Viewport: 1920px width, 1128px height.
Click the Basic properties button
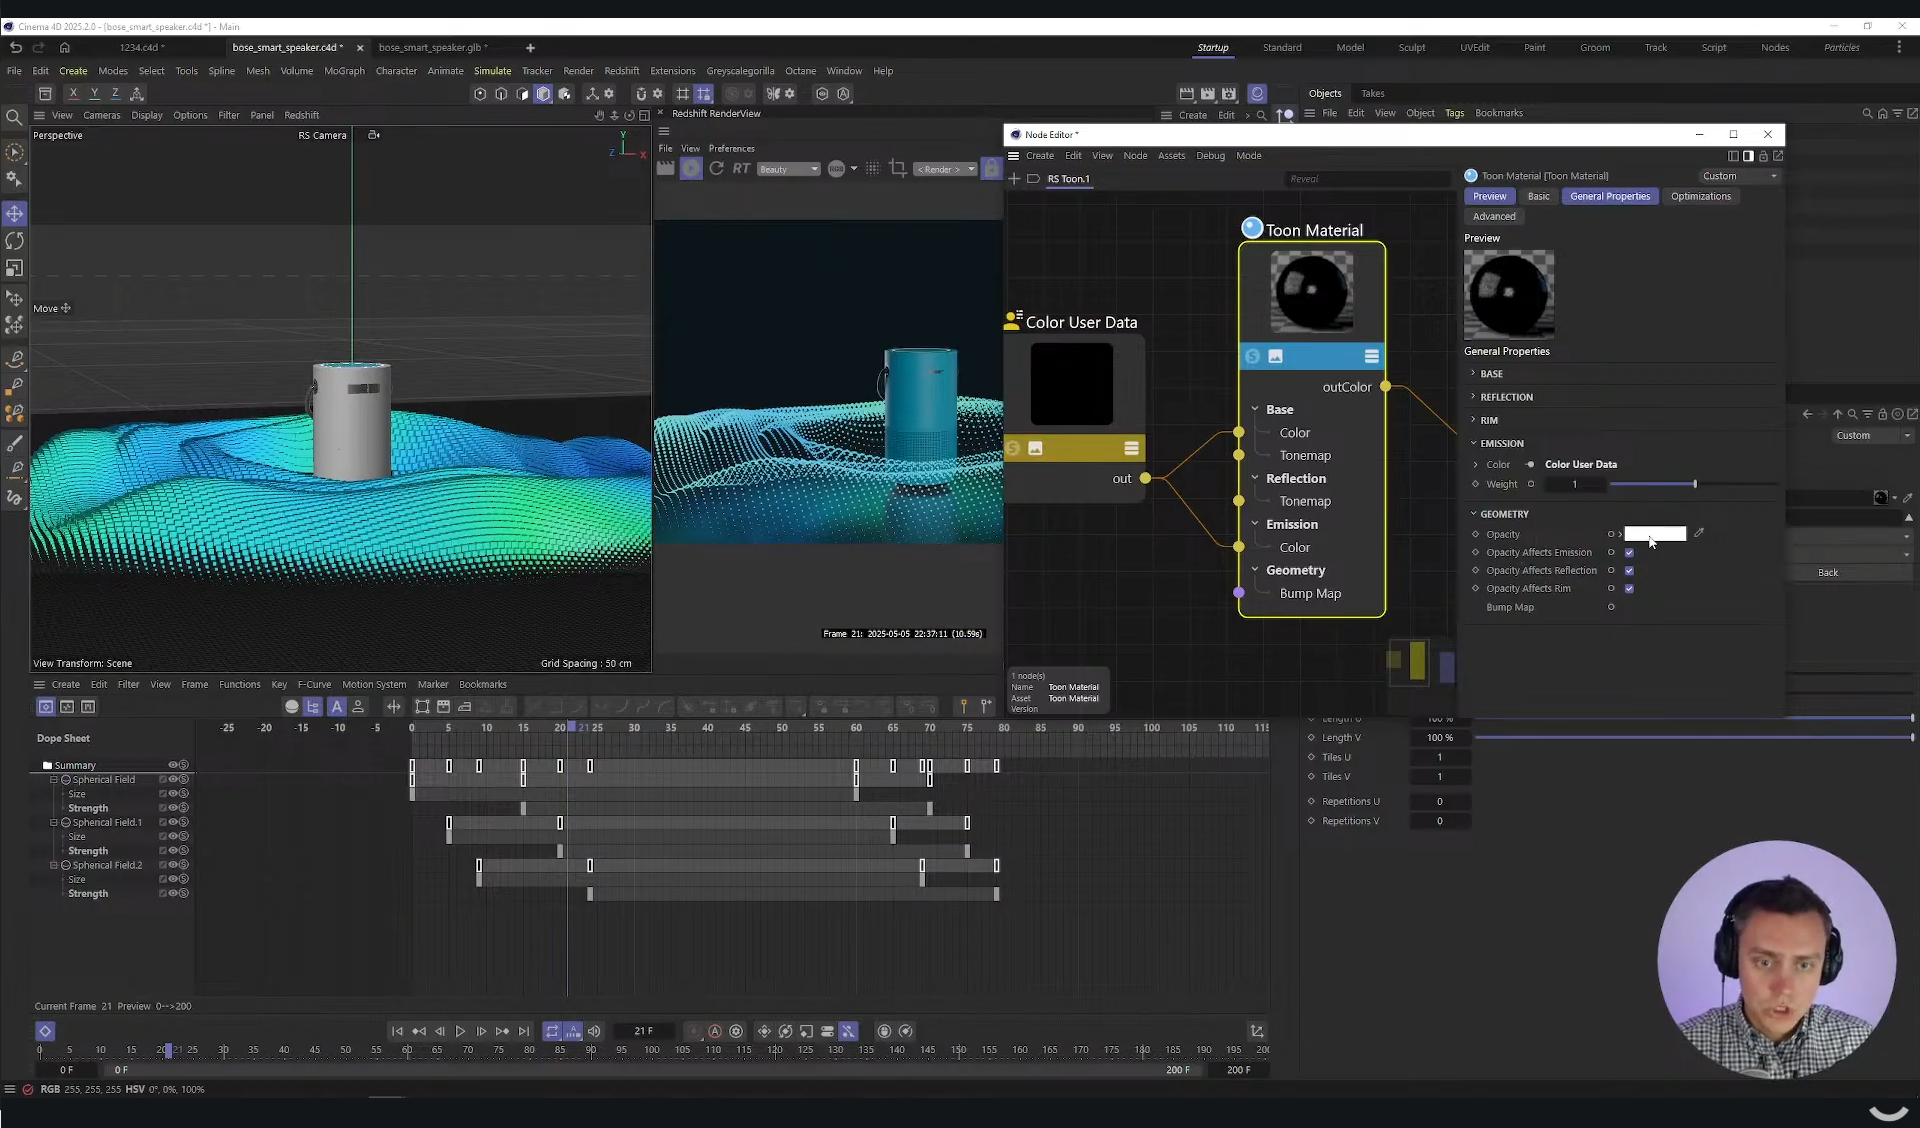1538,196
